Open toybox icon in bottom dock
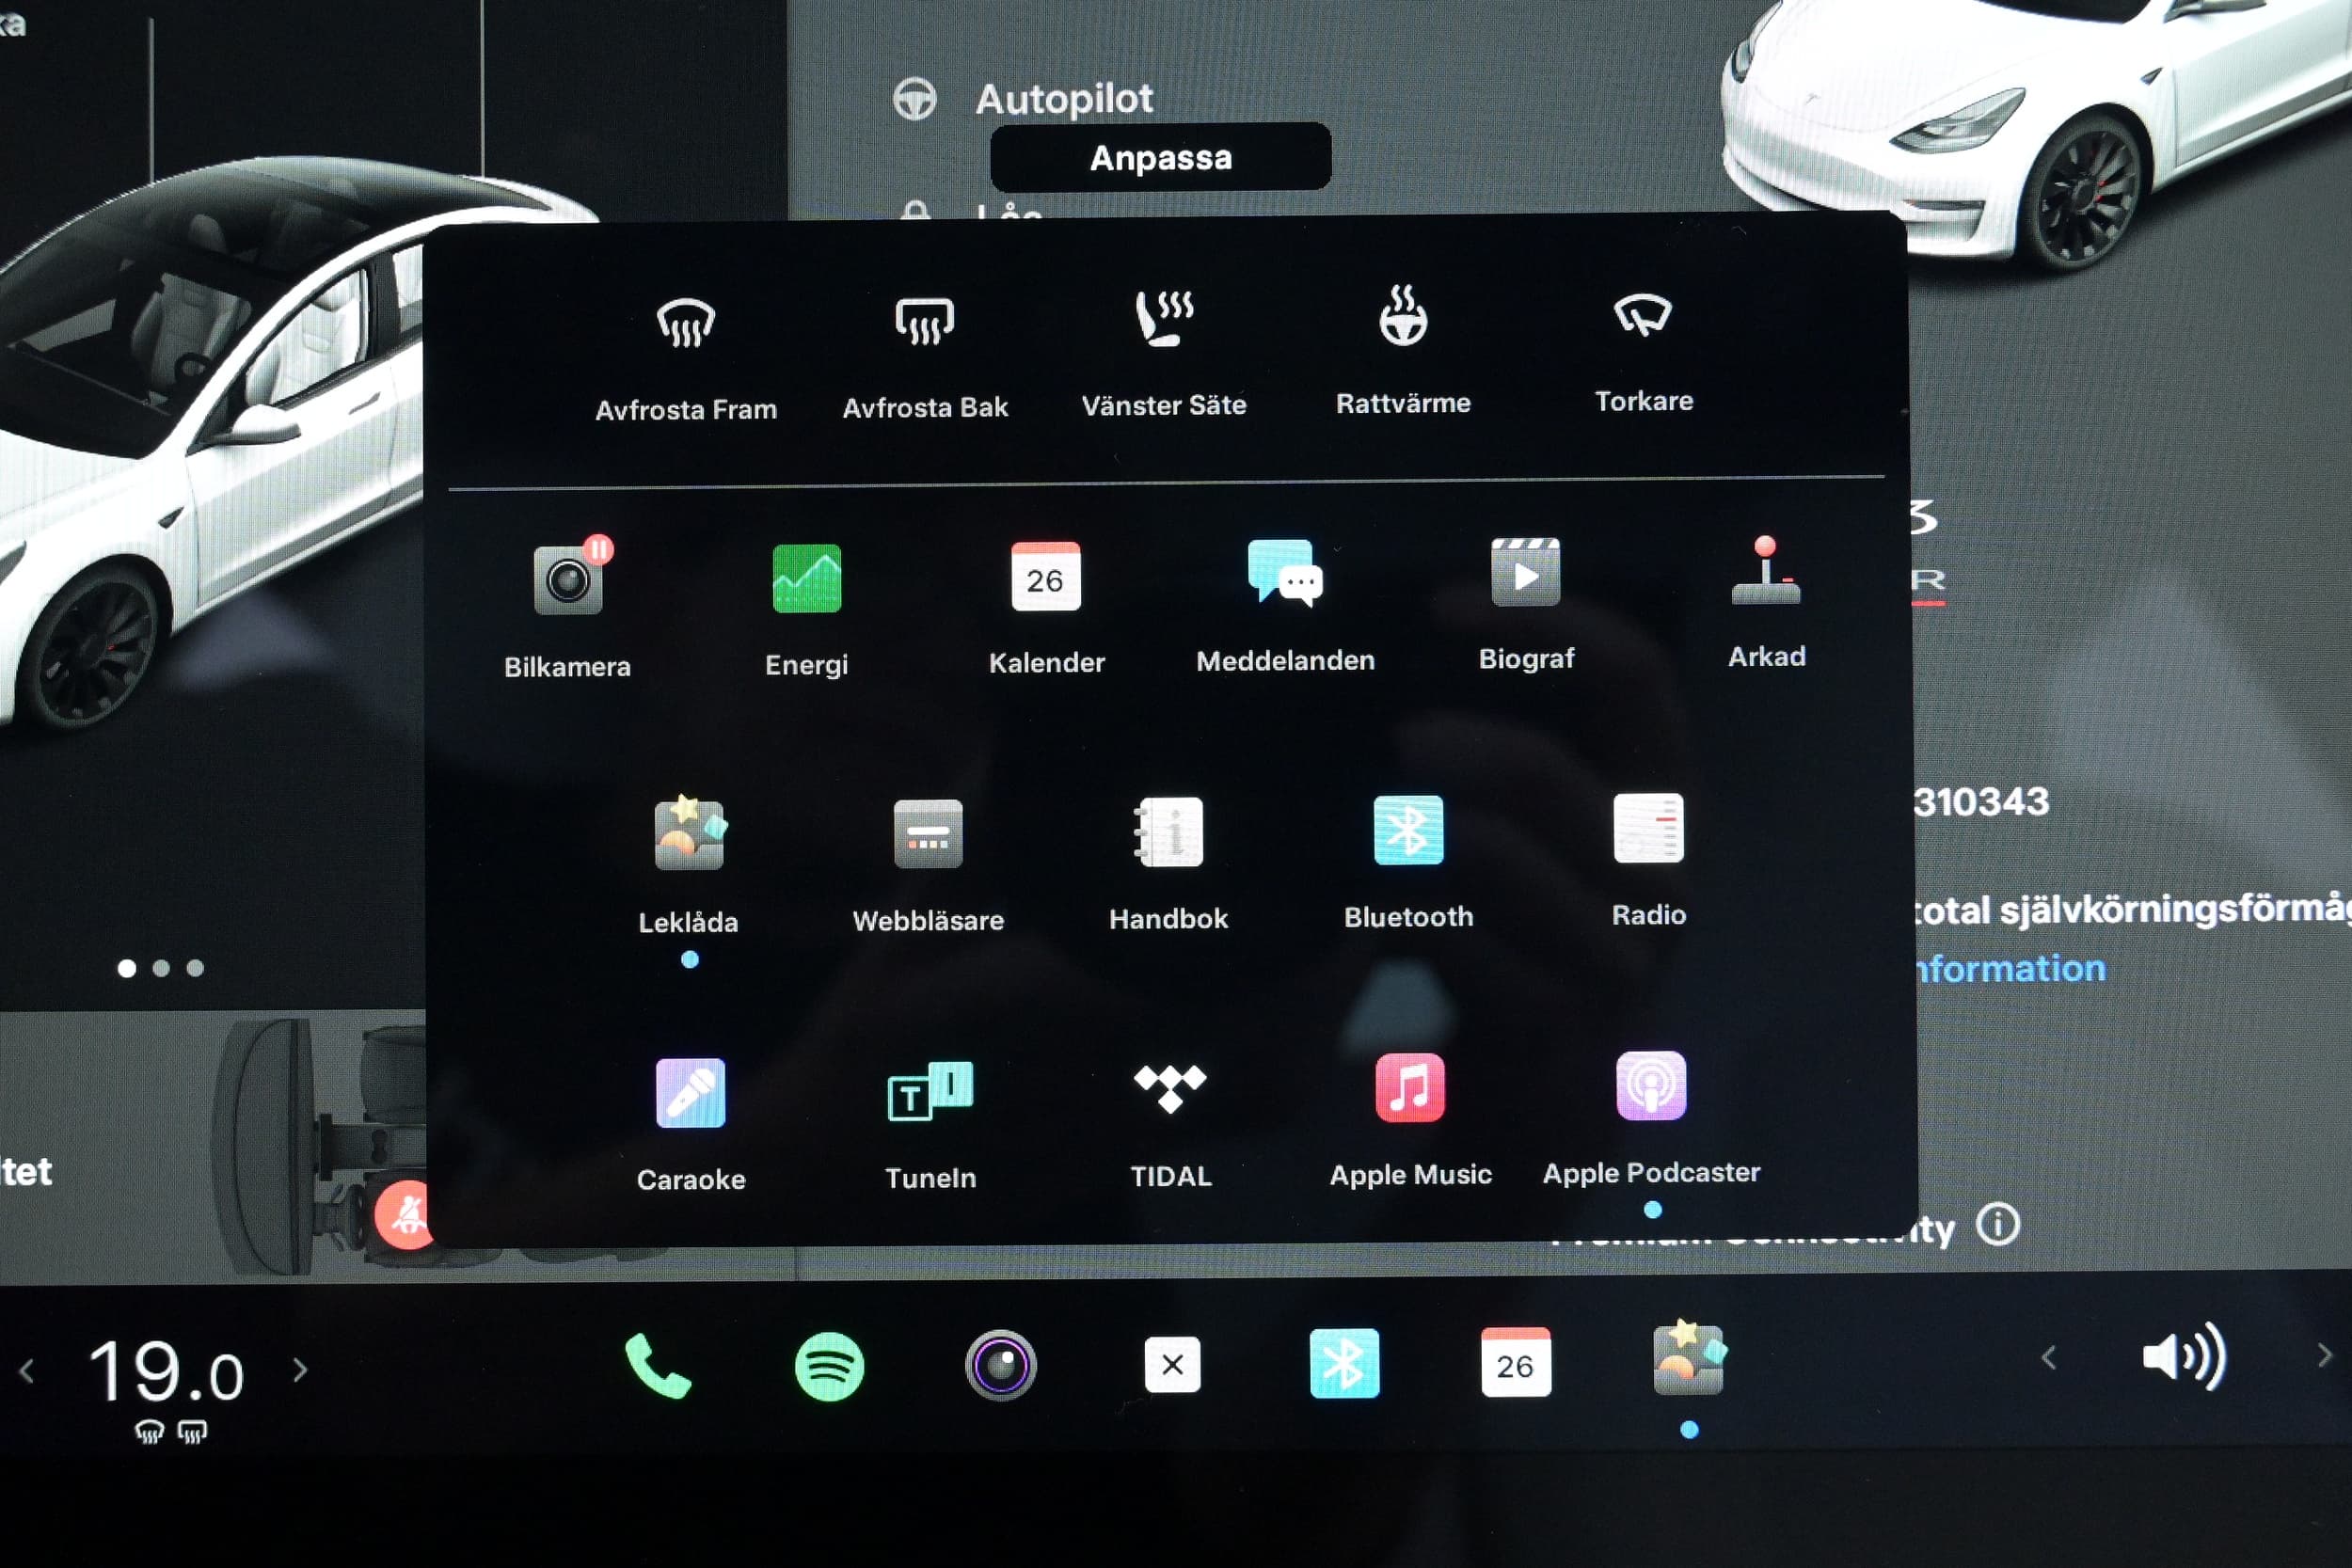 (x=1689, y=1358)
